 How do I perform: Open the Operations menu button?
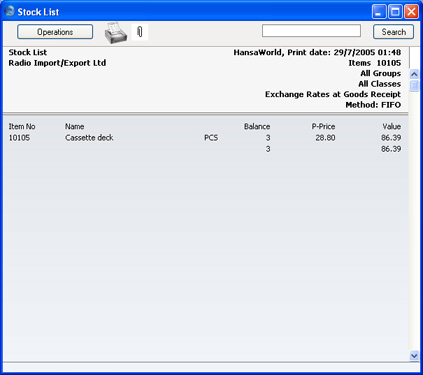click(55, 32)
